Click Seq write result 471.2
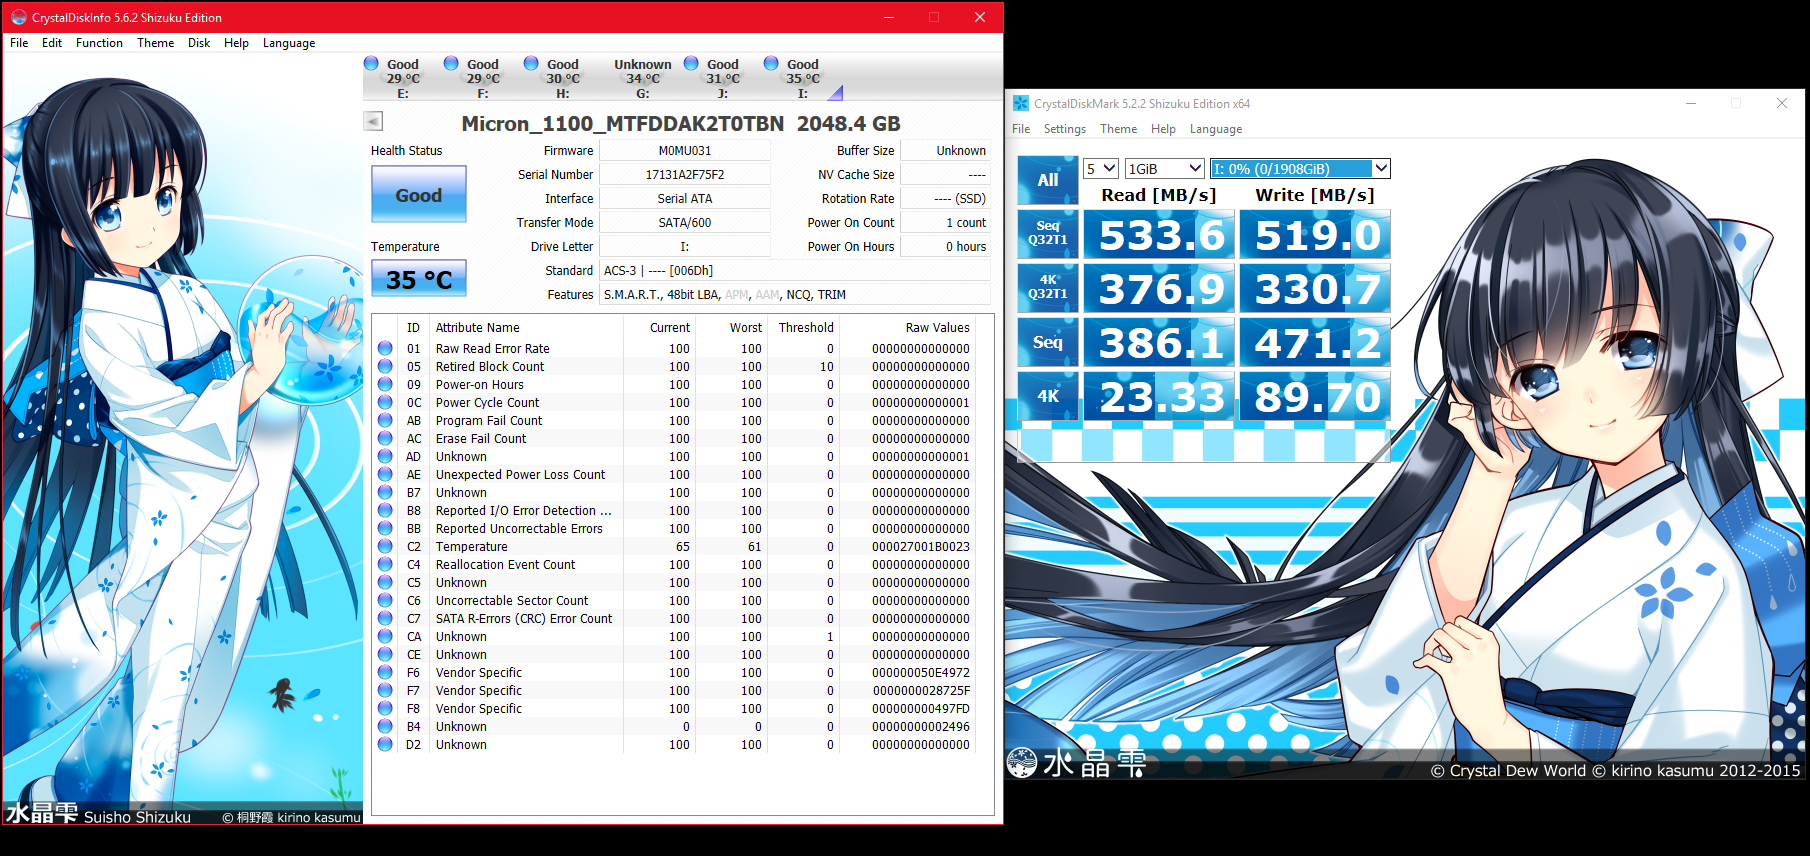Image resolution: width=1810 pixels, height=856 pixels. (1316, 342)
